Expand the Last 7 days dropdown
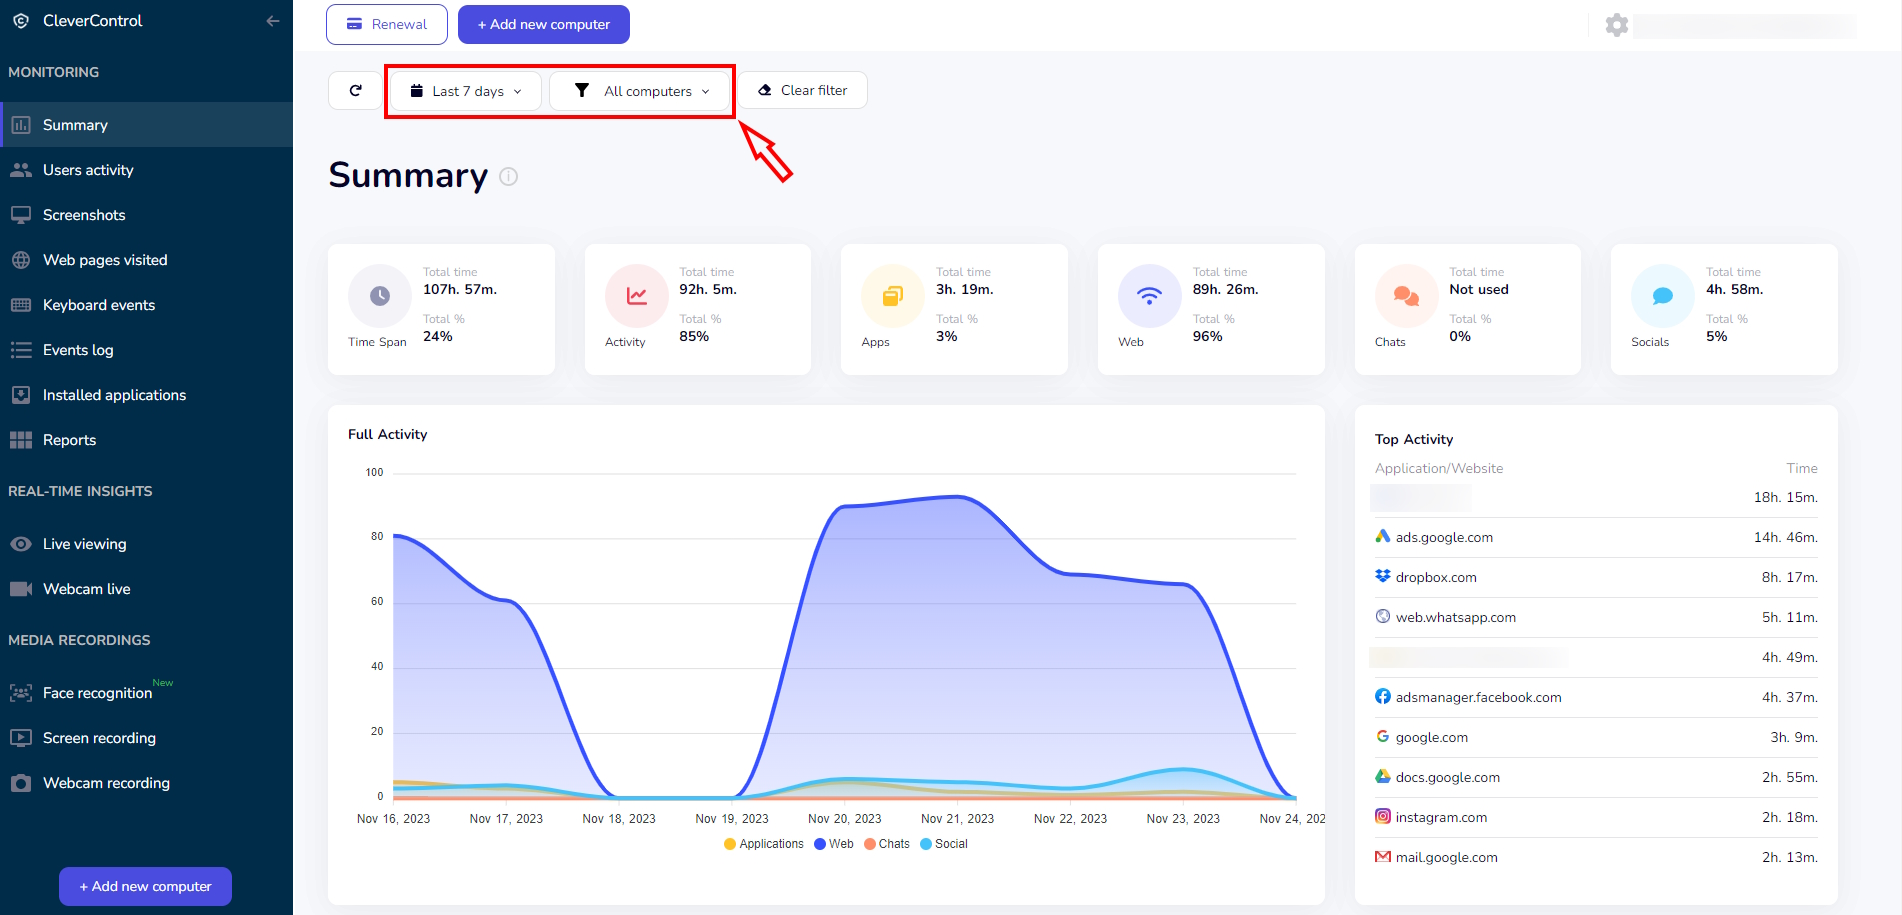The height and width of the screenshot is (915, 1902). coord(466,91)
